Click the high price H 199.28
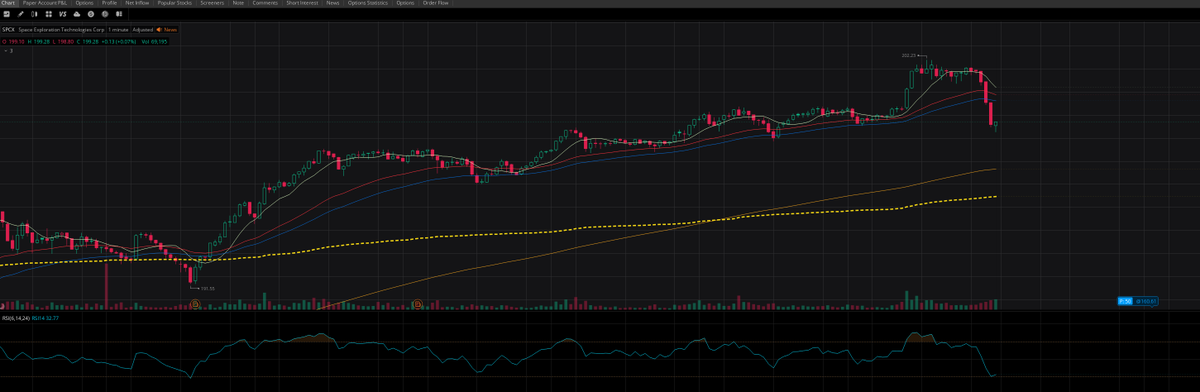The height and width of the screenshot is (392, 1200). pos(38,41)
